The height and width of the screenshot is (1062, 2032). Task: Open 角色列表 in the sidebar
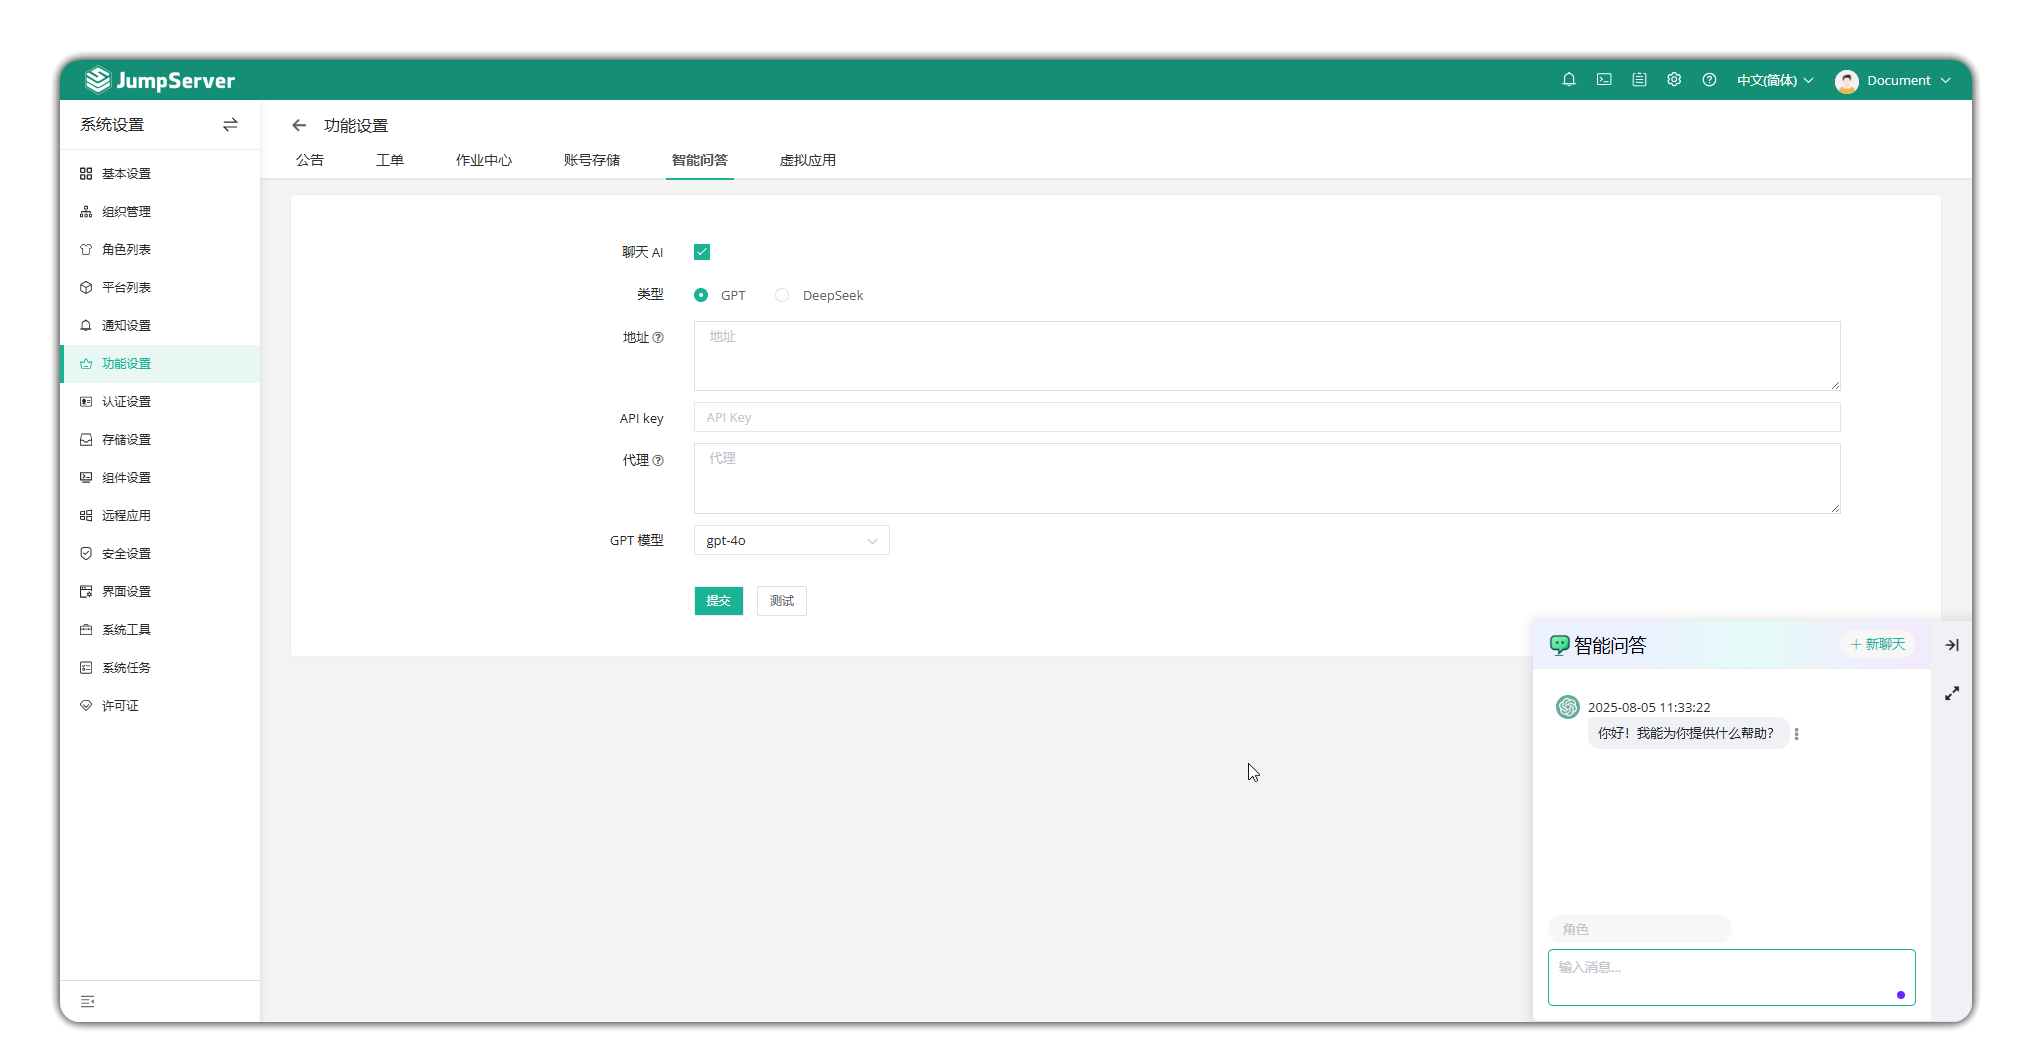click(160, 250)
